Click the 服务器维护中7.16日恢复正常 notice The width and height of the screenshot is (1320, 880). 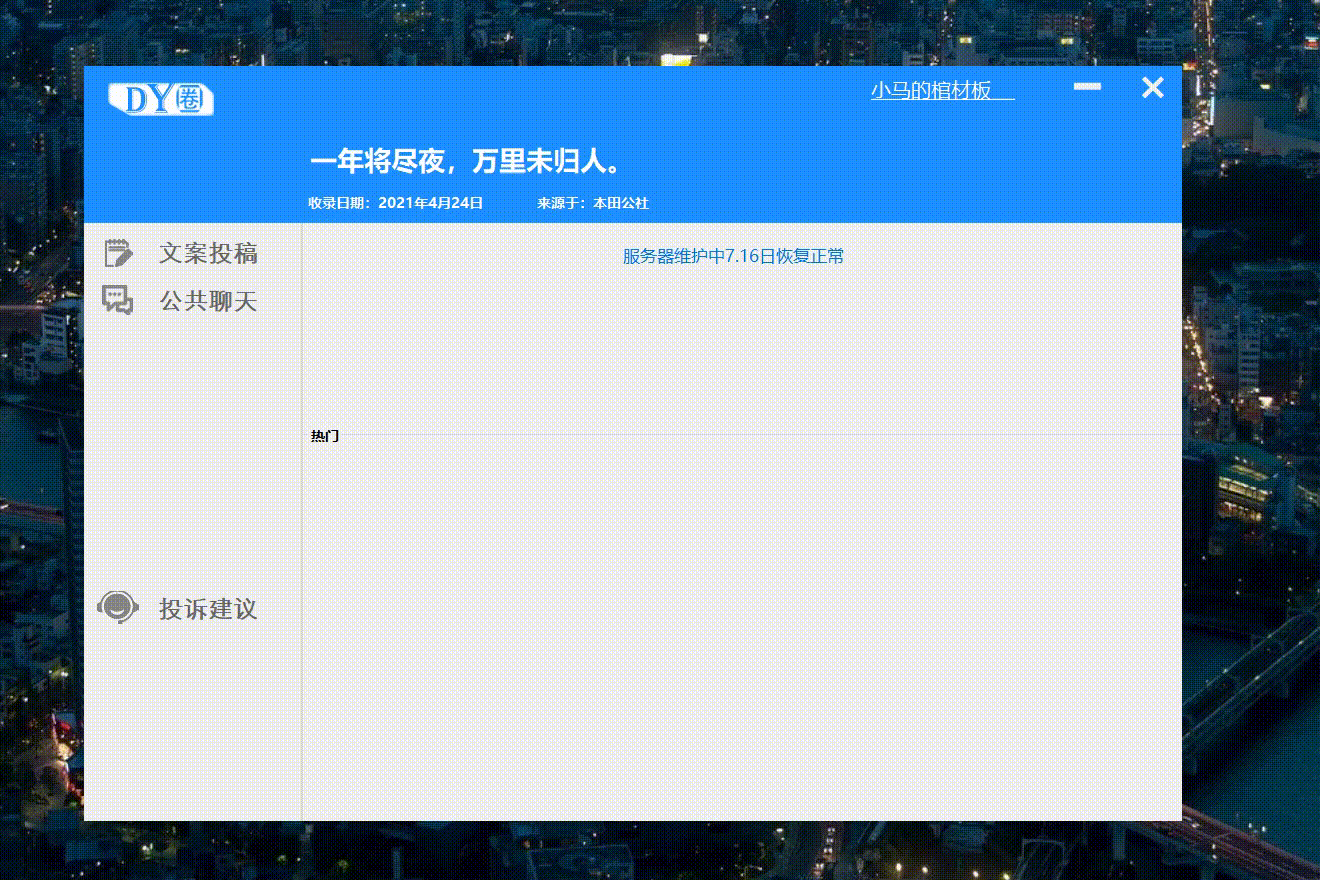(x=731, y=256)
